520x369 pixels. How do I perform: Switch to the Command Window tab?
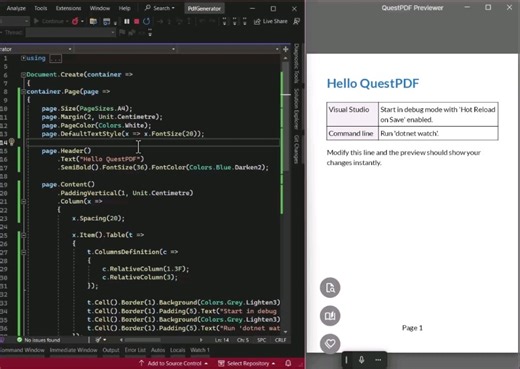click(22, 350)
